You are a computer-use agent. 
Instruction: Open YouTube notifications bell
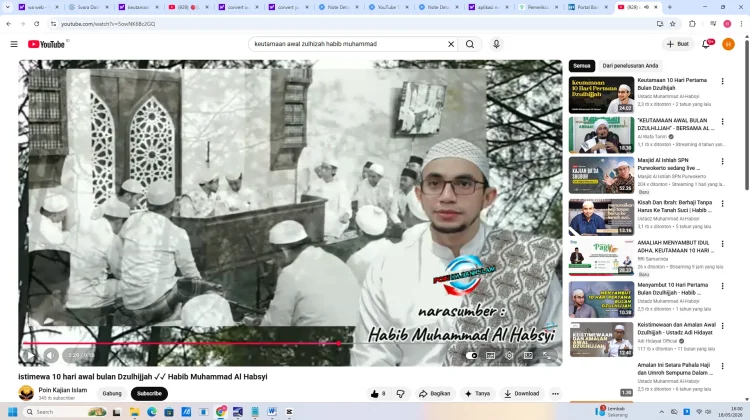[x=706, y=44]
